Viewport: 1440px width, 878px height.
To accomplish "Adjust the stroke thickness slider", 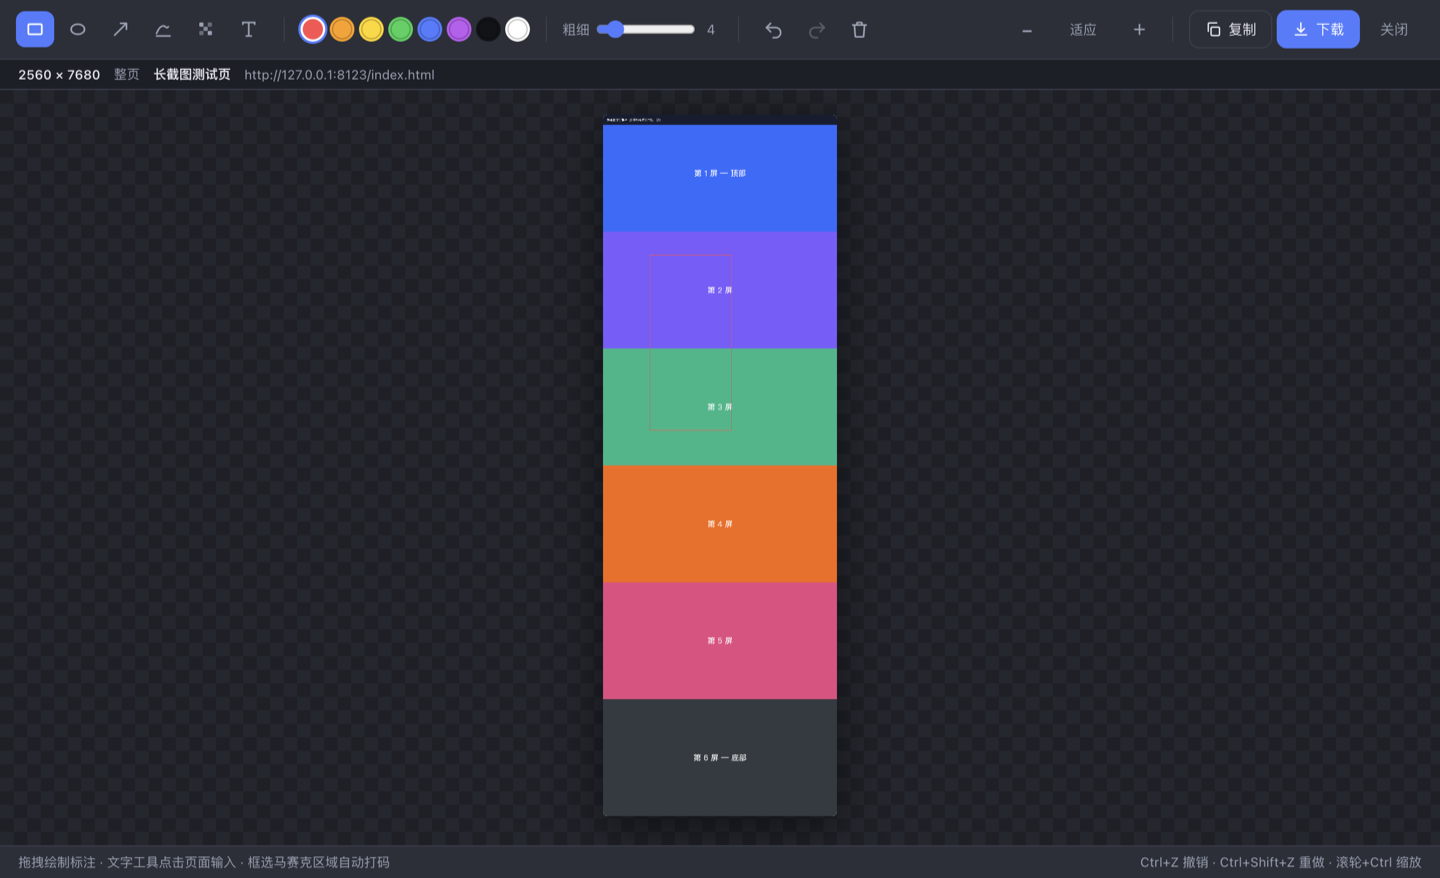I will [x=646, y=30].
